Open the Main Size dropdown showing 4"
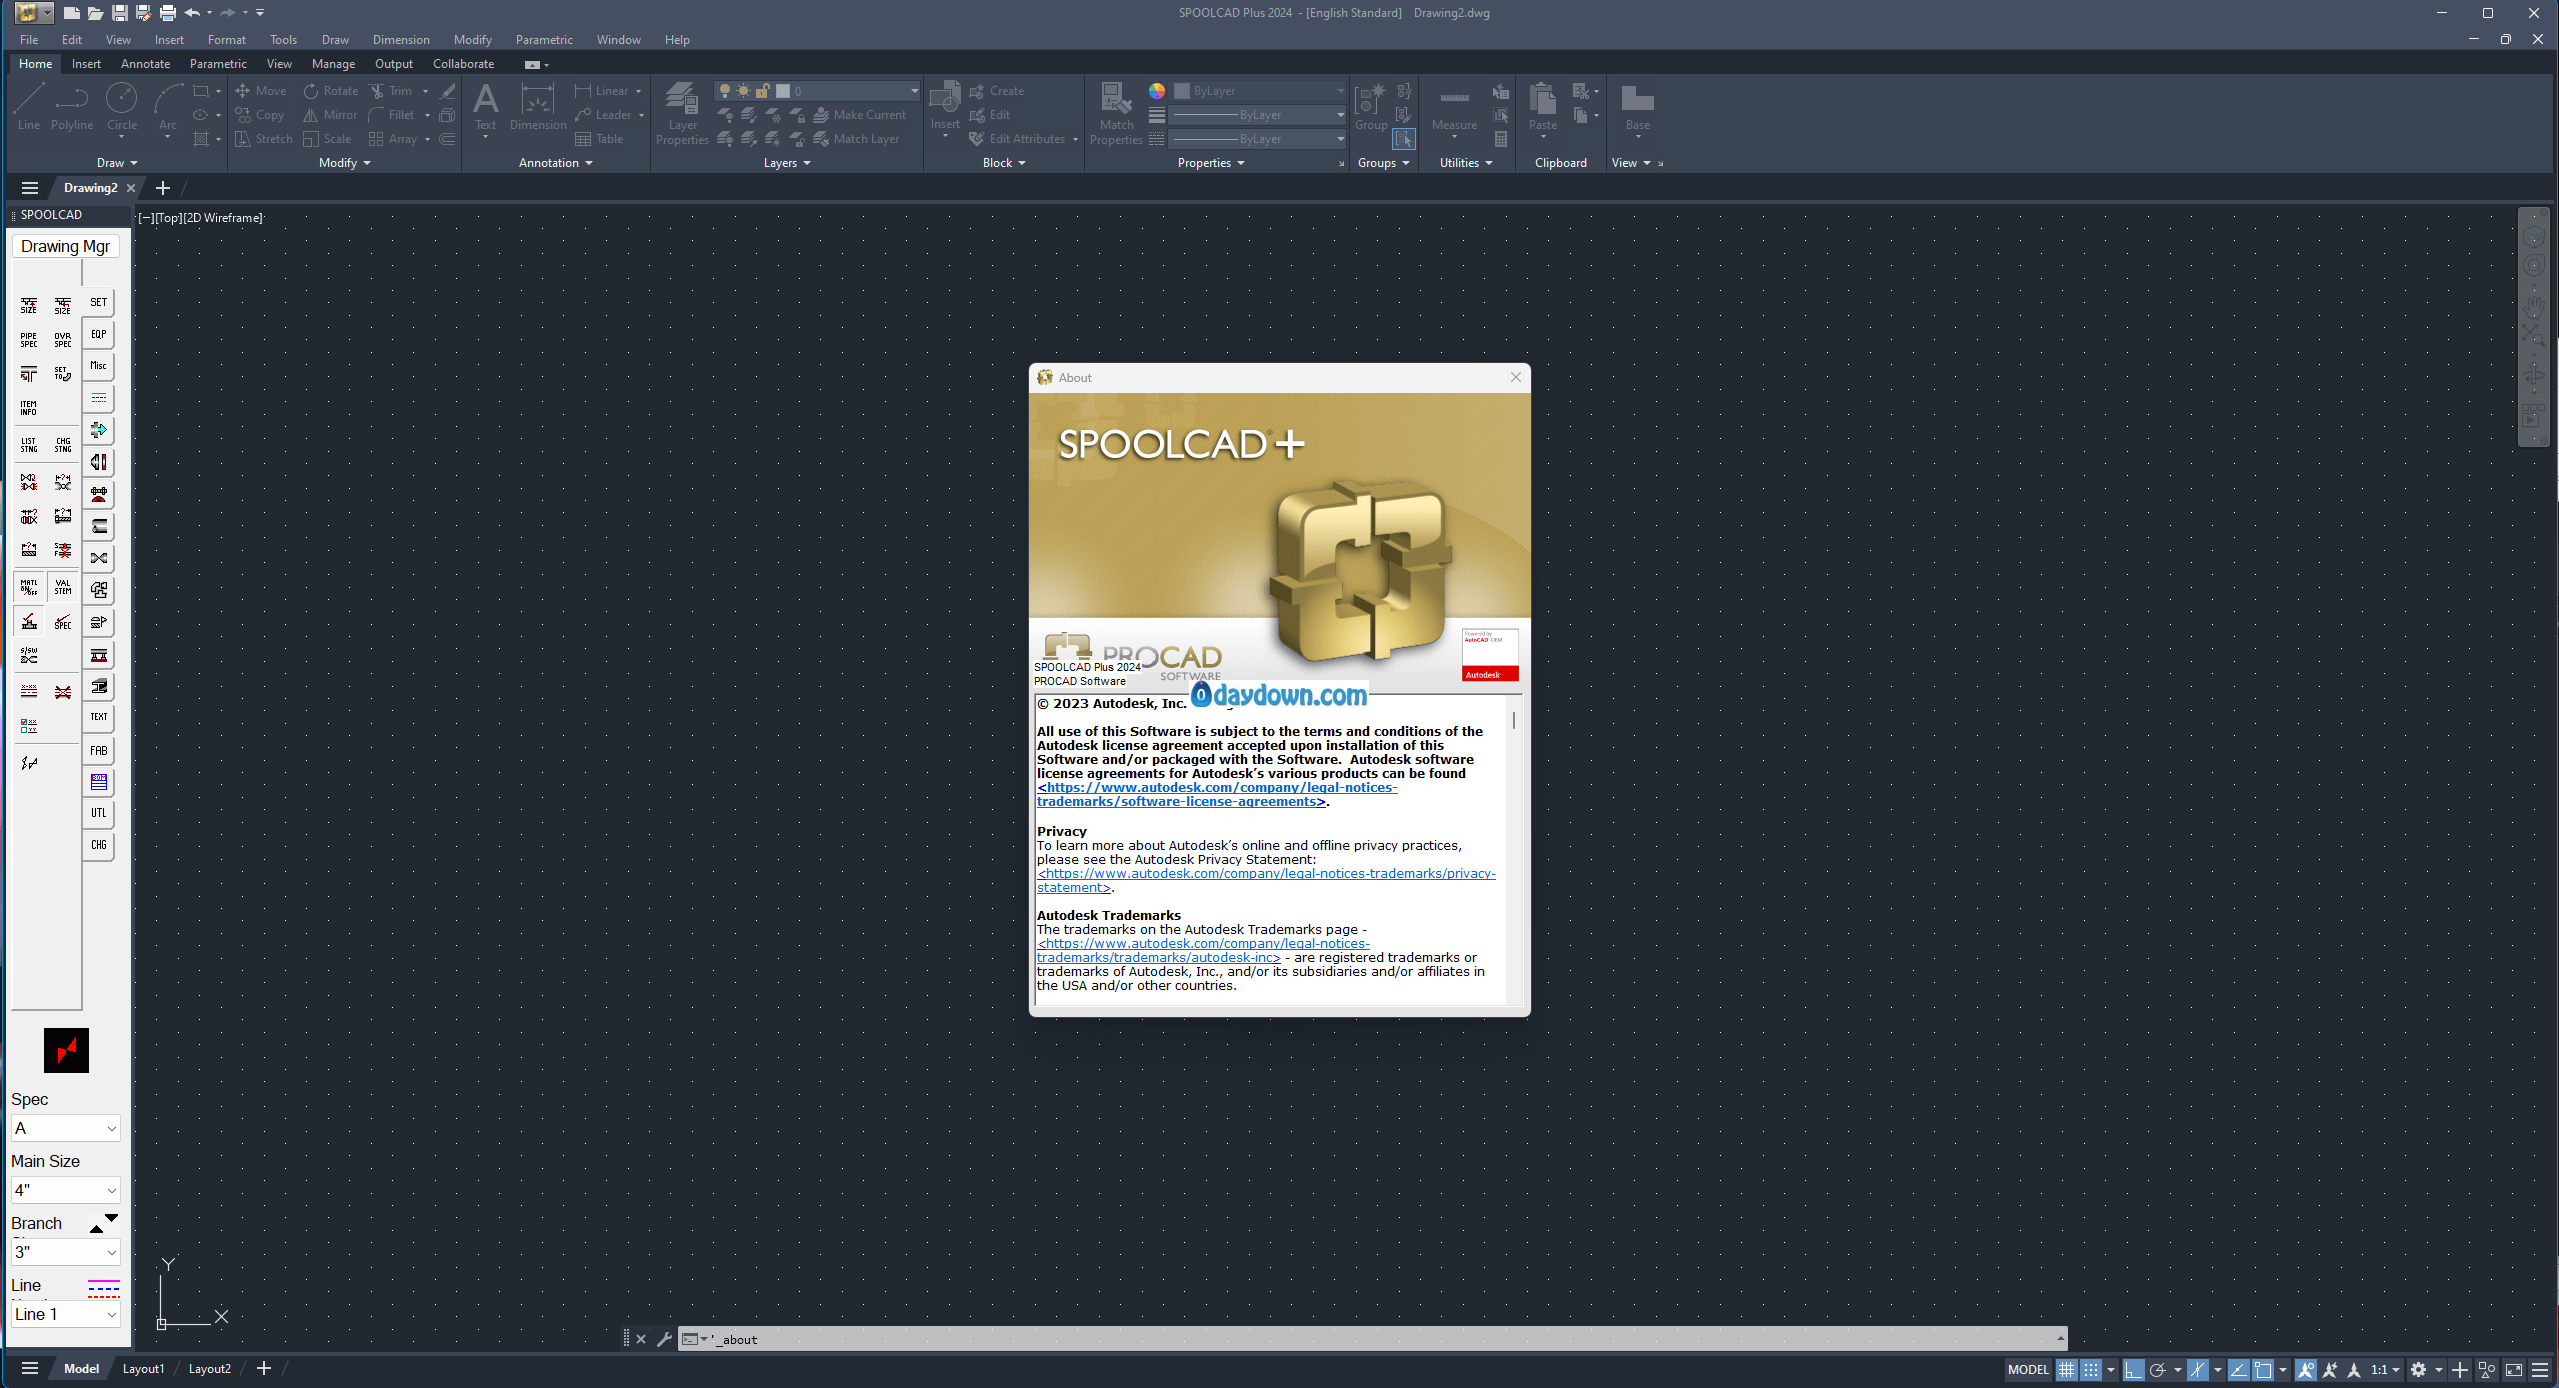The width and height of the screenshot is (2559, 1388). click(66, 1190)
